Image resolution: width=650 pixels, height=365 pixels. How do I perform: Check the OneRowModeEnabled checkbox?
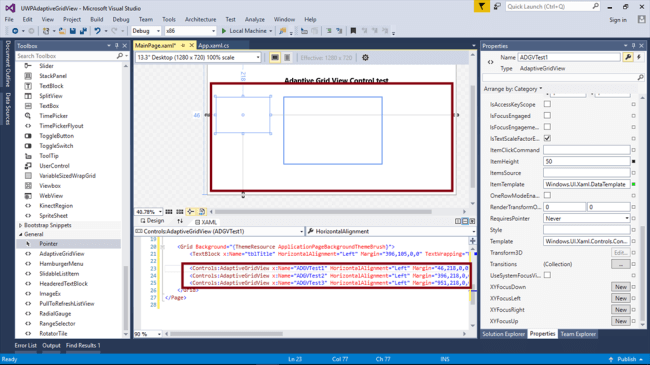(x=547, y=195)
